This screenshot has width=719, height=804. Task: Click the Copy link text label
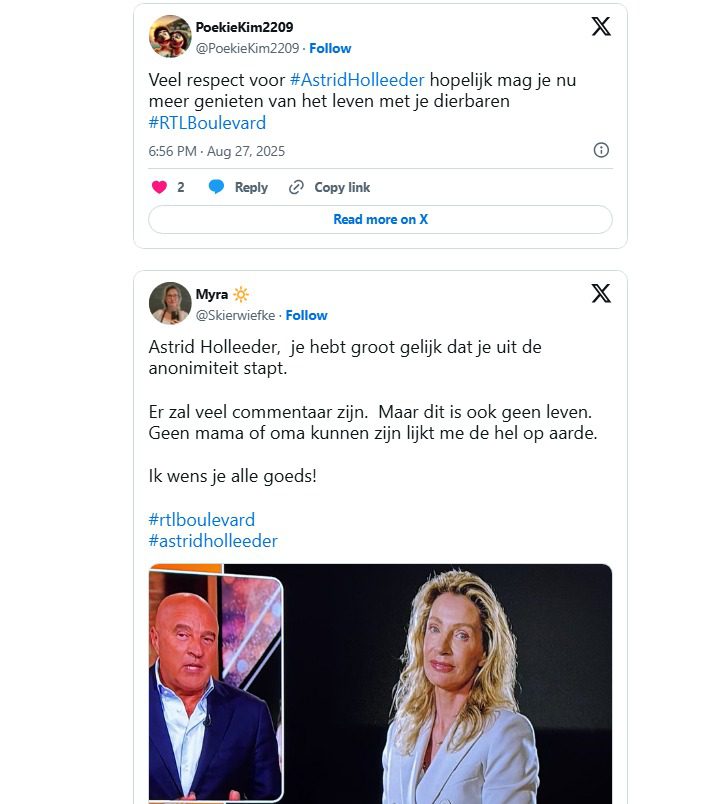click(x=342, y=187)
